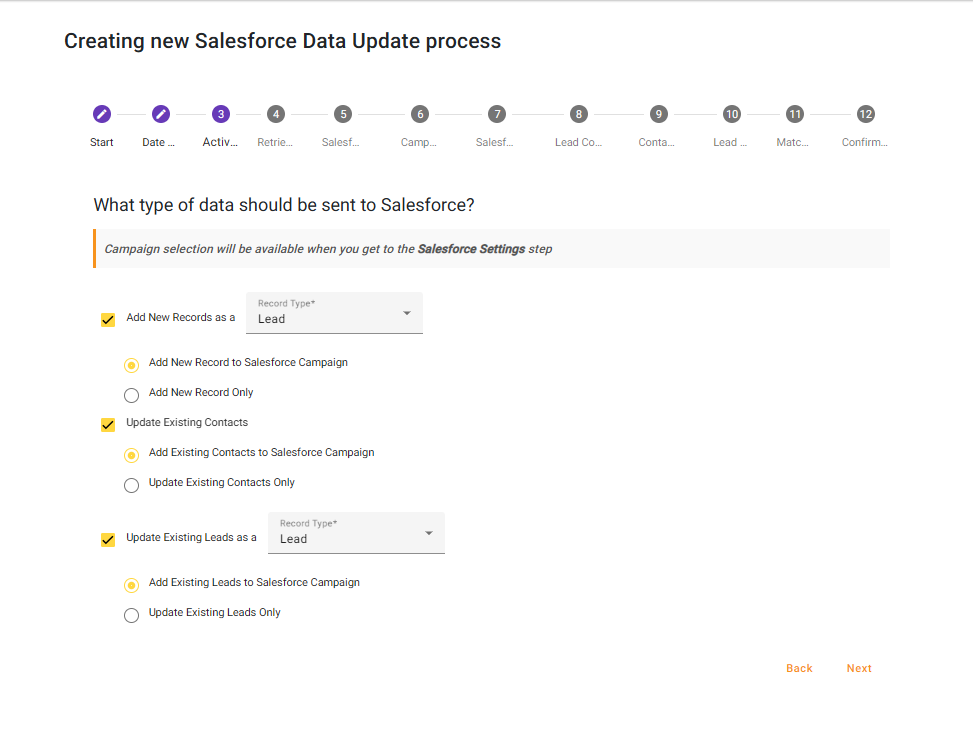Viewport: 973px width, 736px height.
Task: Disable Update Existing Leads checkbox
Action: [108, 540]
